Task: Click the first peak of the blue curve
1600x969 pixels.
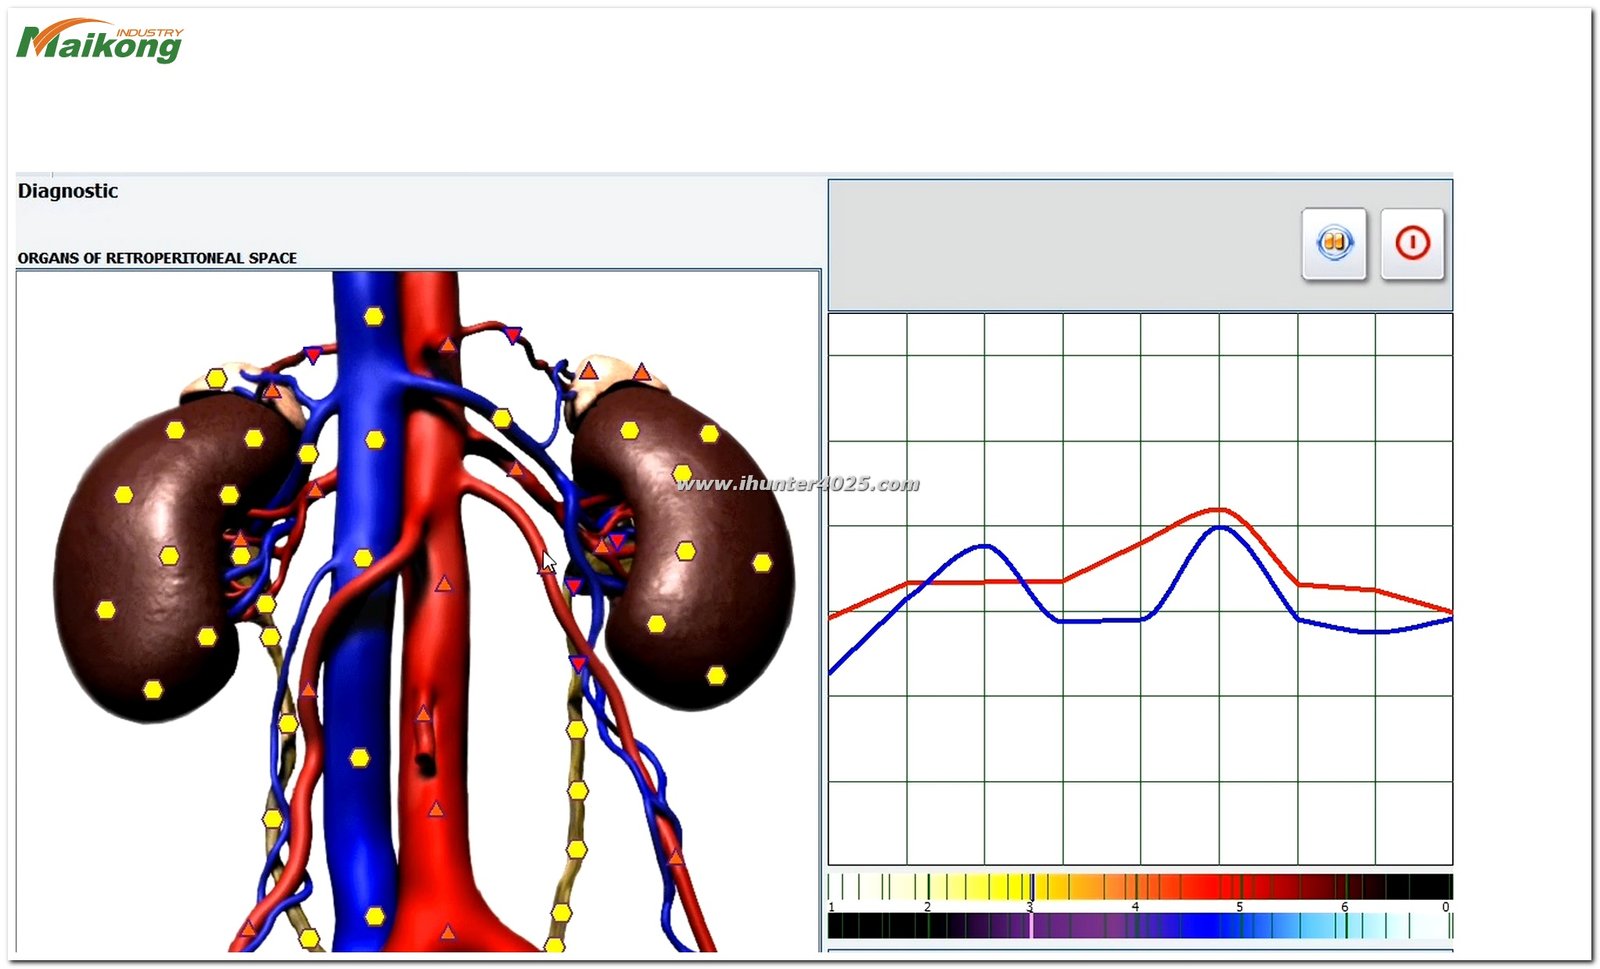Action: coord(985,545)
